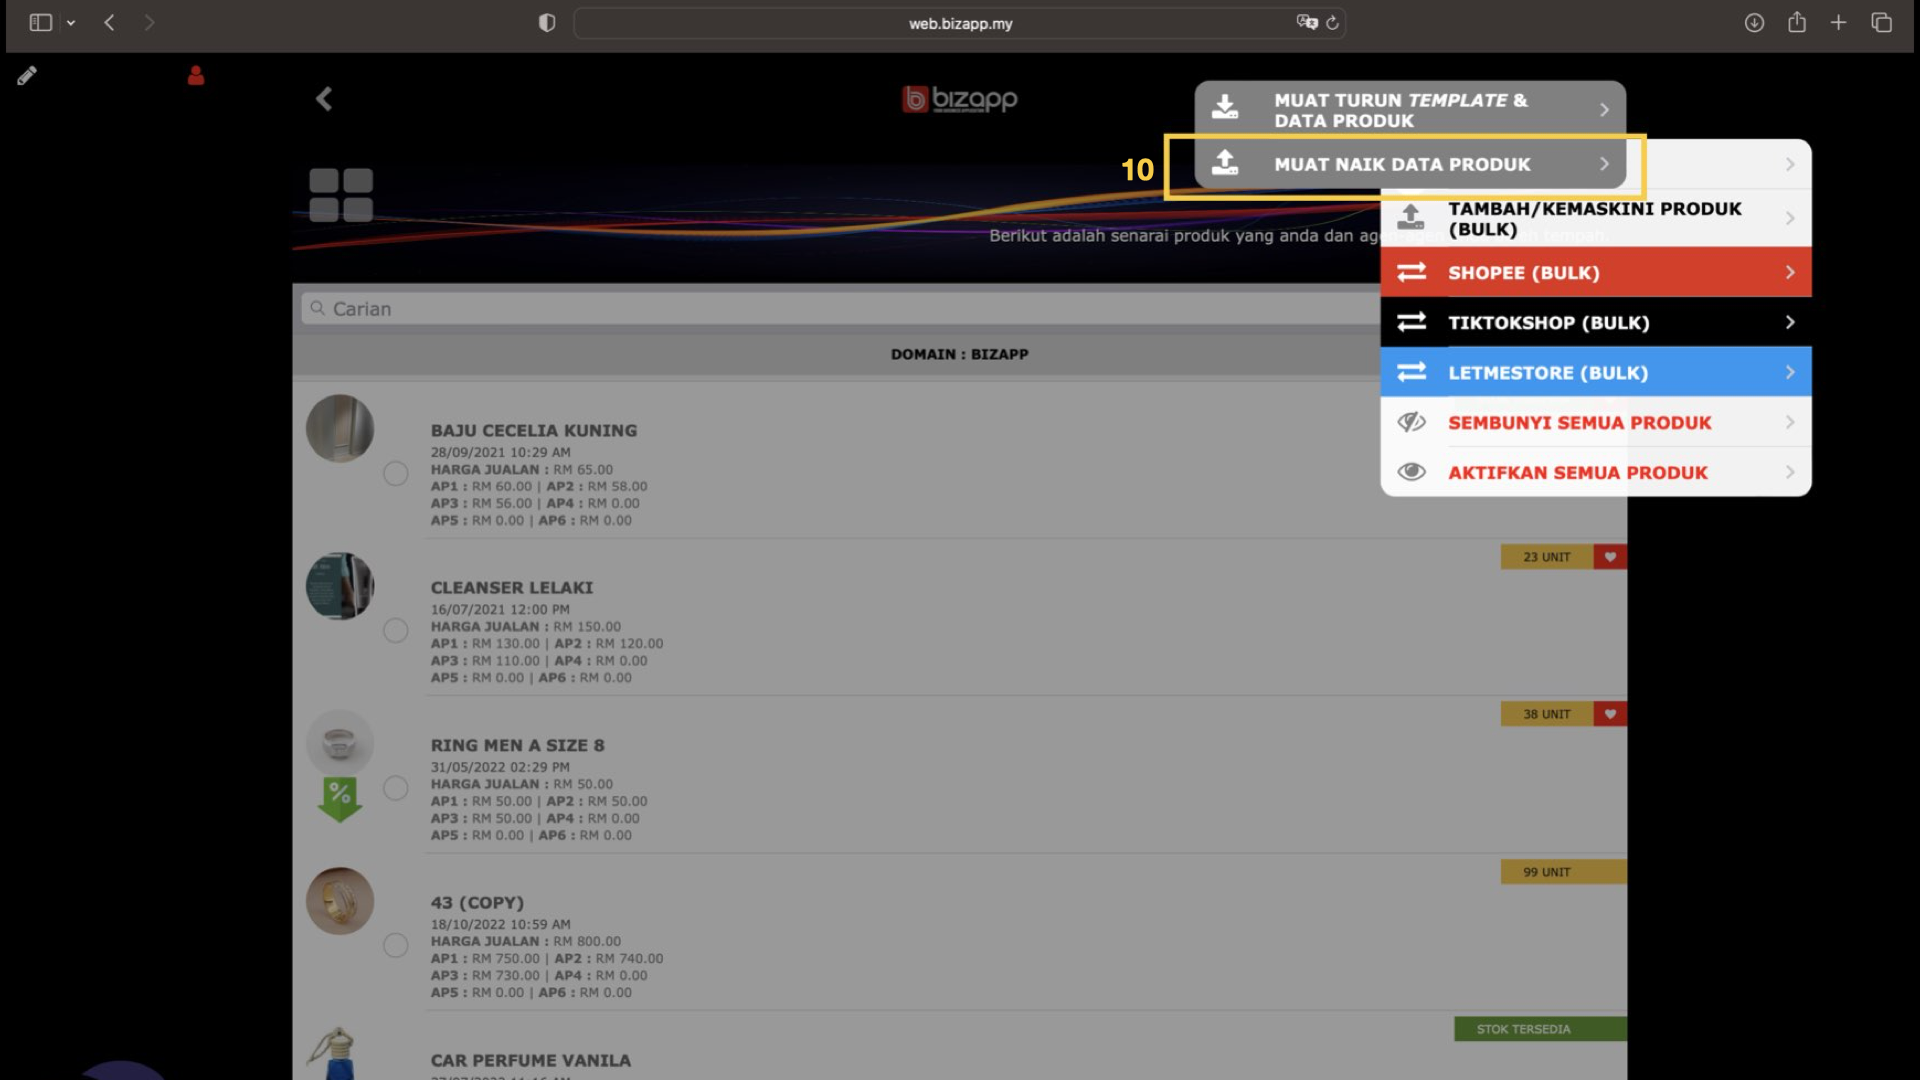Select radio button for Ring Men A Size 8
Image resolution: width=1920 pixels, height=1080 pixels.
[x=396, y=788]
